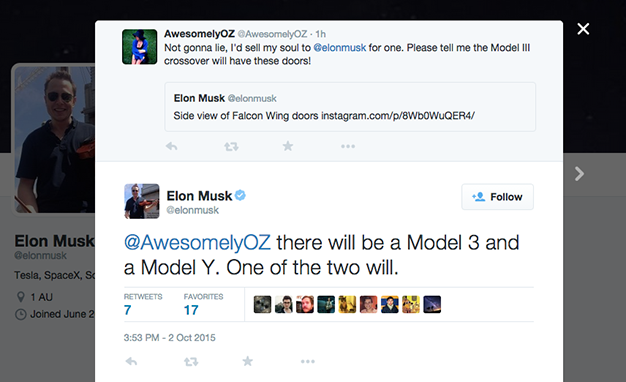Retweet Elon Musk's Model Y tweet

pos(191,362)
